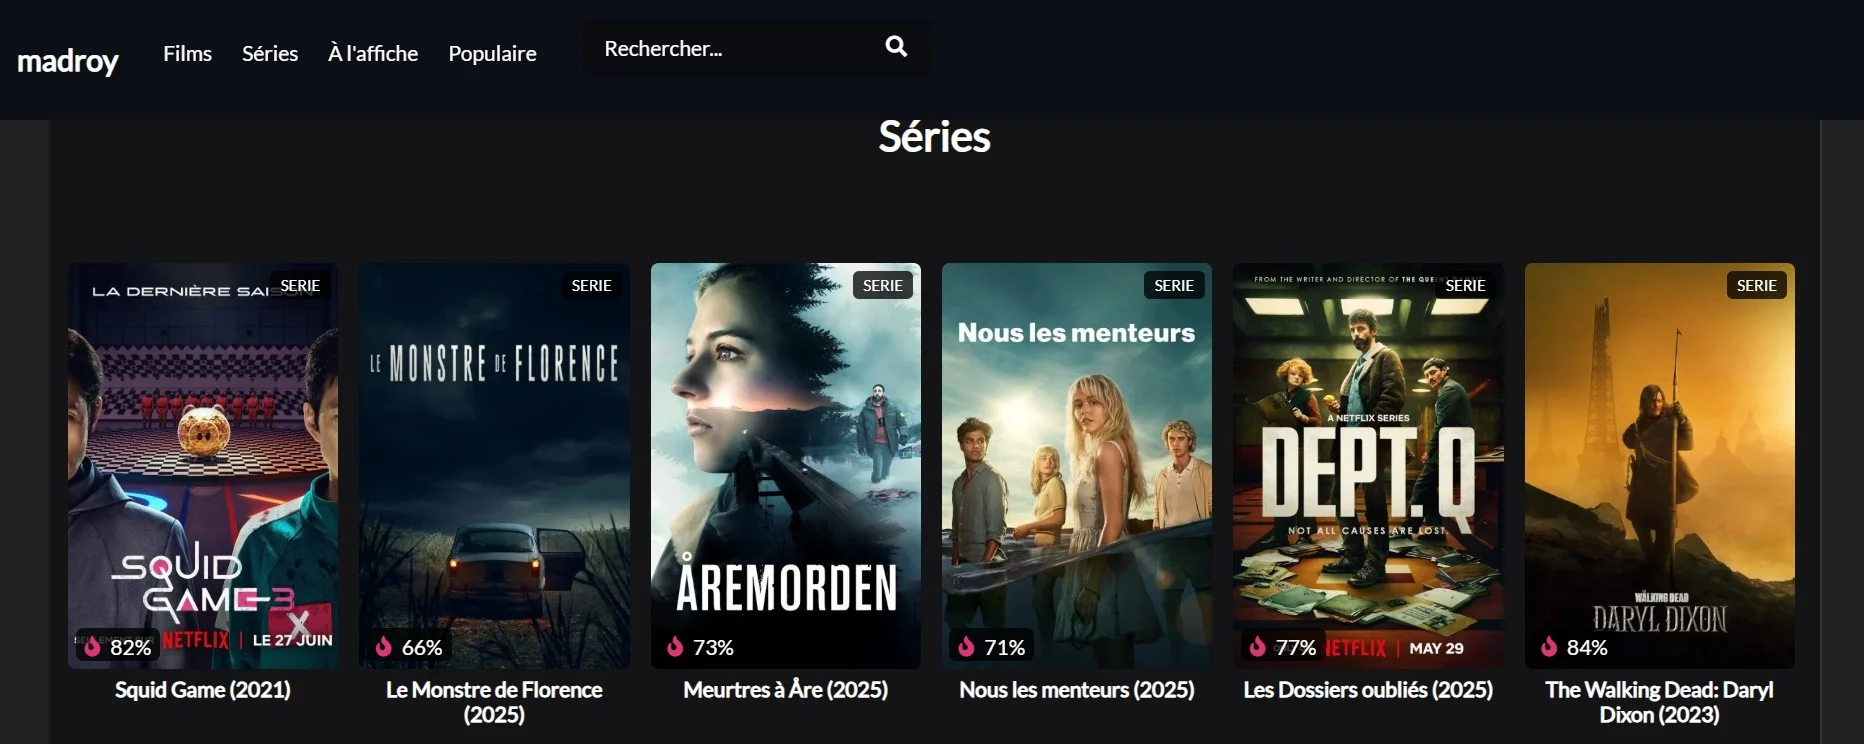Click the flame icon beside 71% rating
This screenshot has width=1864, height=744.
point(966,646)
